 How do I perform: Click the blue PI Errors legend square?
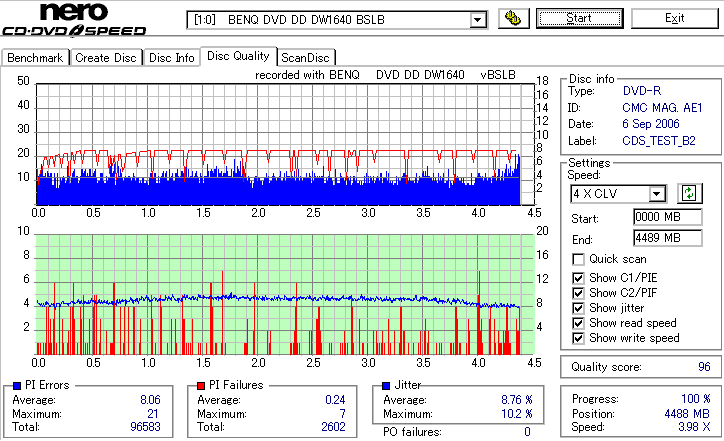(17, 386)
